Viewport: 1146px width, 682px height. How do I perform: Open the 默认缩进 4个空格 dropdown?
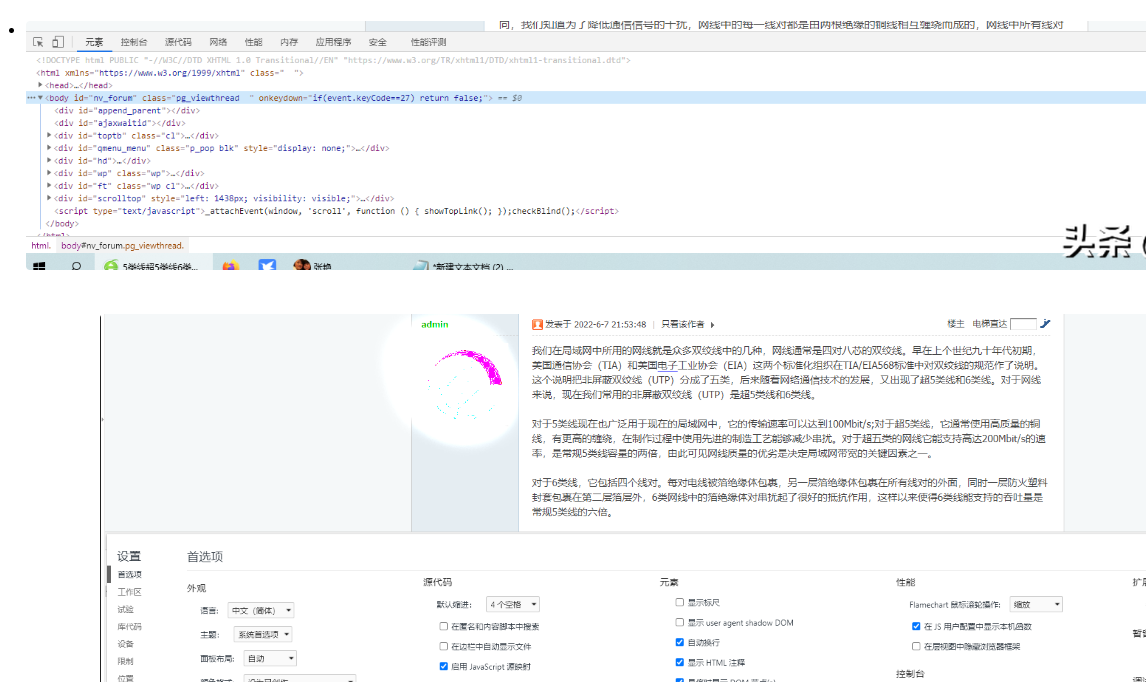(512, 605)
